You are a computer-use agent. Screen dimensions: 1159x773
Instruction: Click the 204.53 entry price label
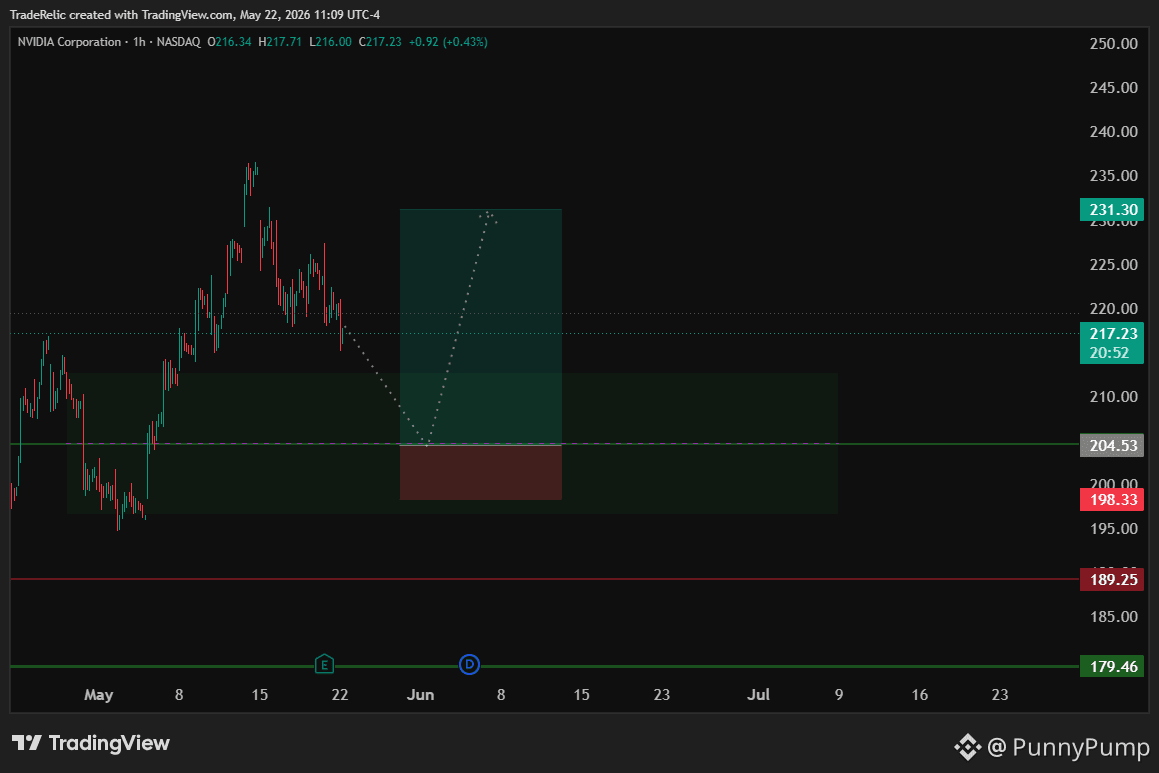coord(1112,446)
